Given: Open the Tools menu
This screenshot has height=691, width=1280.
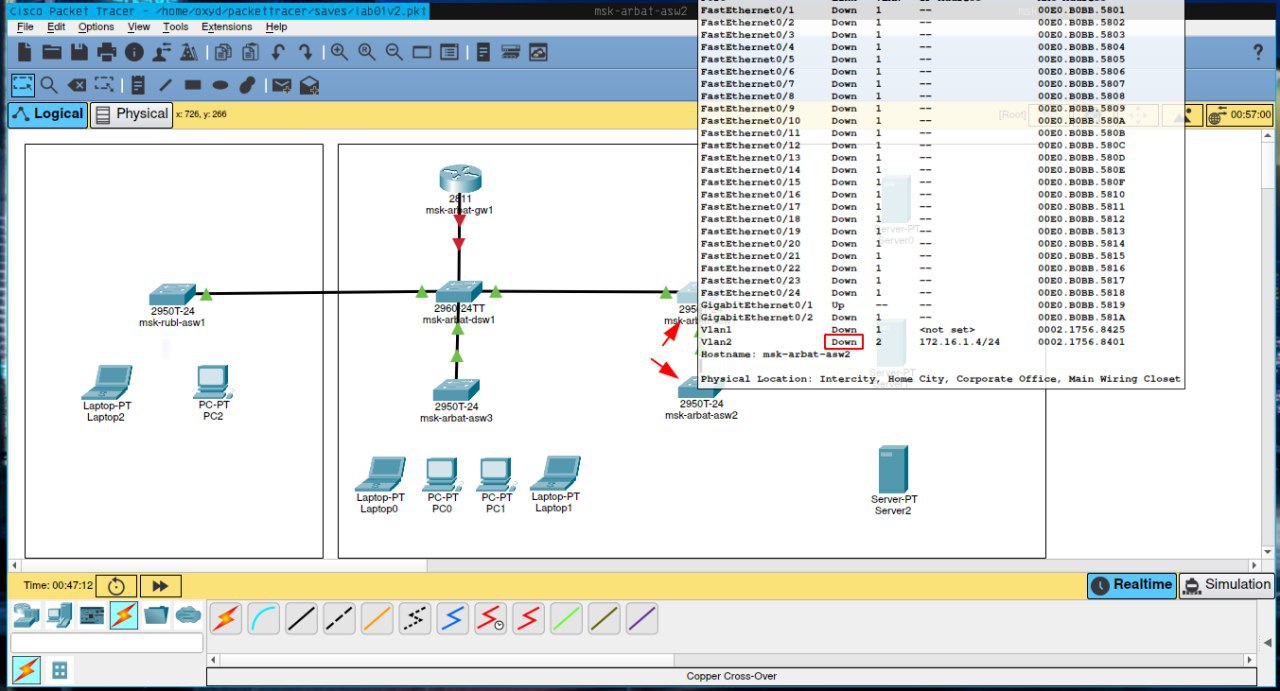Looking at the screenshot, I should [x=175, y=27].
